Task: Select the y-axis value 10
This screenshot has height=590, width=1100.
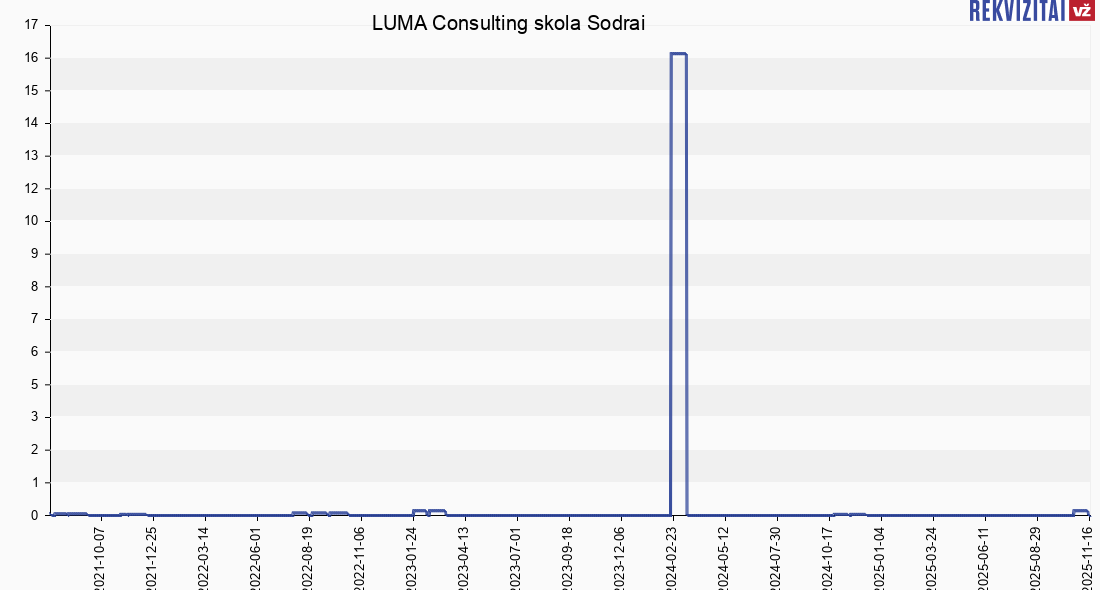Action: click(x=33, y=221)
